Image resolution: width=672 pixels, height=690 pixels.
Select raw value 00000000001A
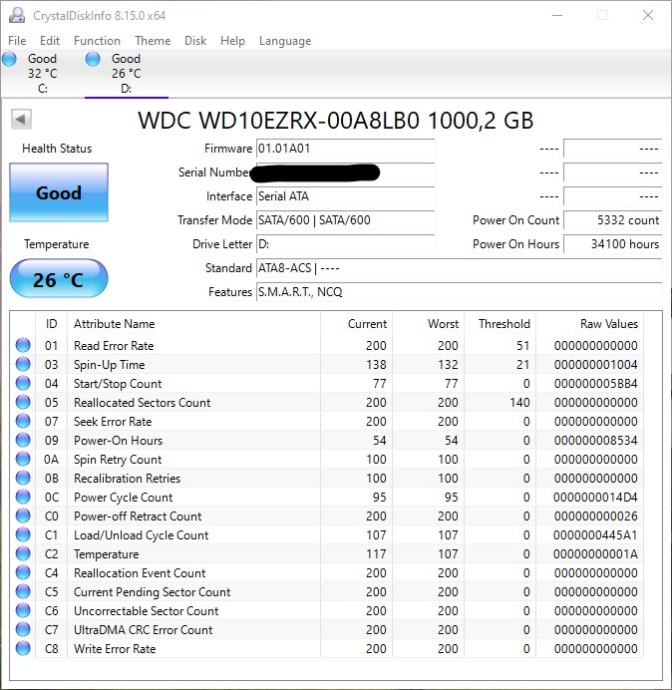(x=595, y=554)
